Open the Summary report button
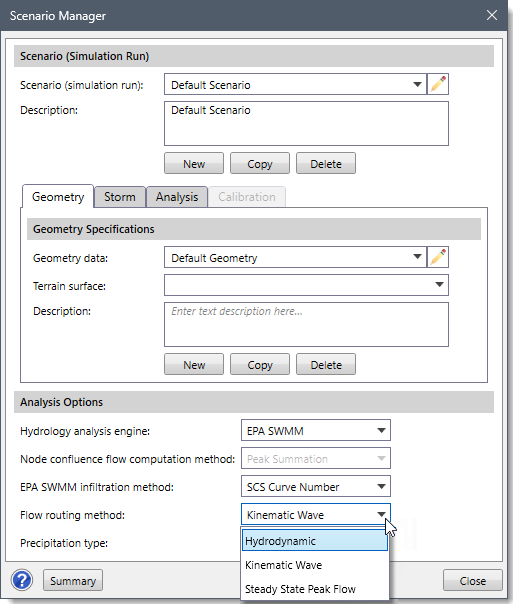 pyautogui.click(x=73, y=581)
